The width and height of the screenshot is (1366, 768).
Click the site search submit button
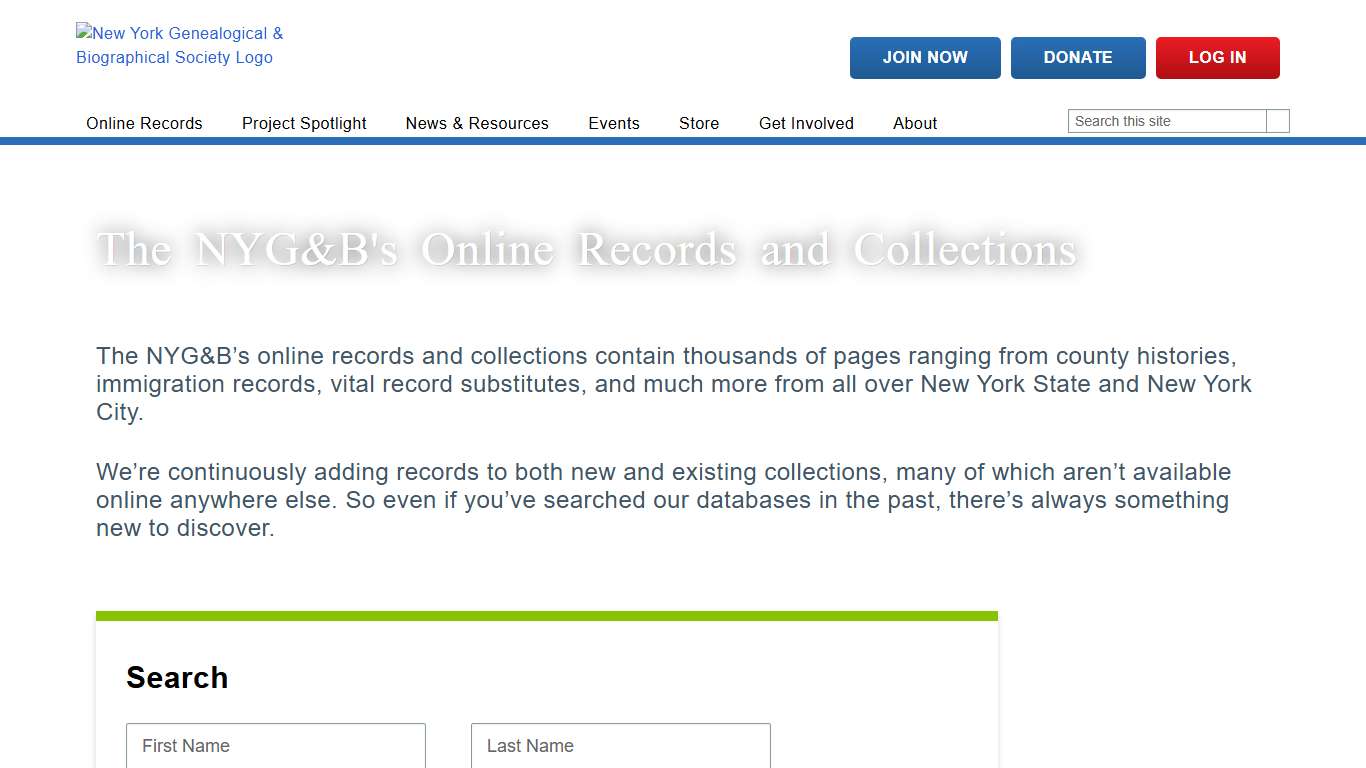pyautogui.click(x=1278, y=120)
